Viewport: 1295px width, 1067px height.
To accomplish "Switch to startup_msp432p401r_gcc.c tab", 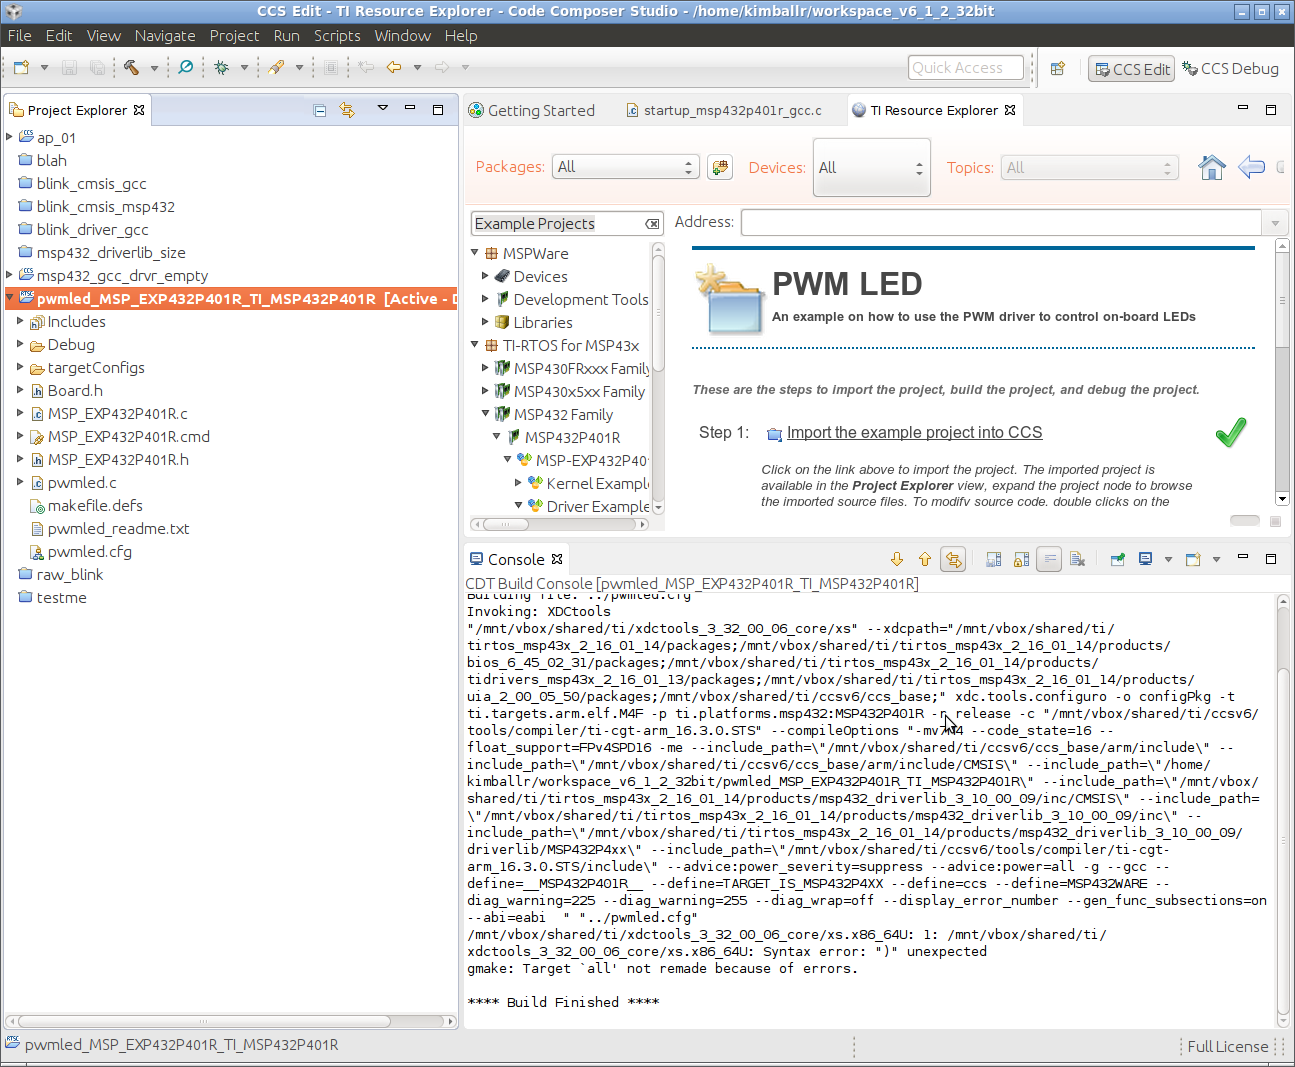I will pyautogui.click(x=724, y=110).
